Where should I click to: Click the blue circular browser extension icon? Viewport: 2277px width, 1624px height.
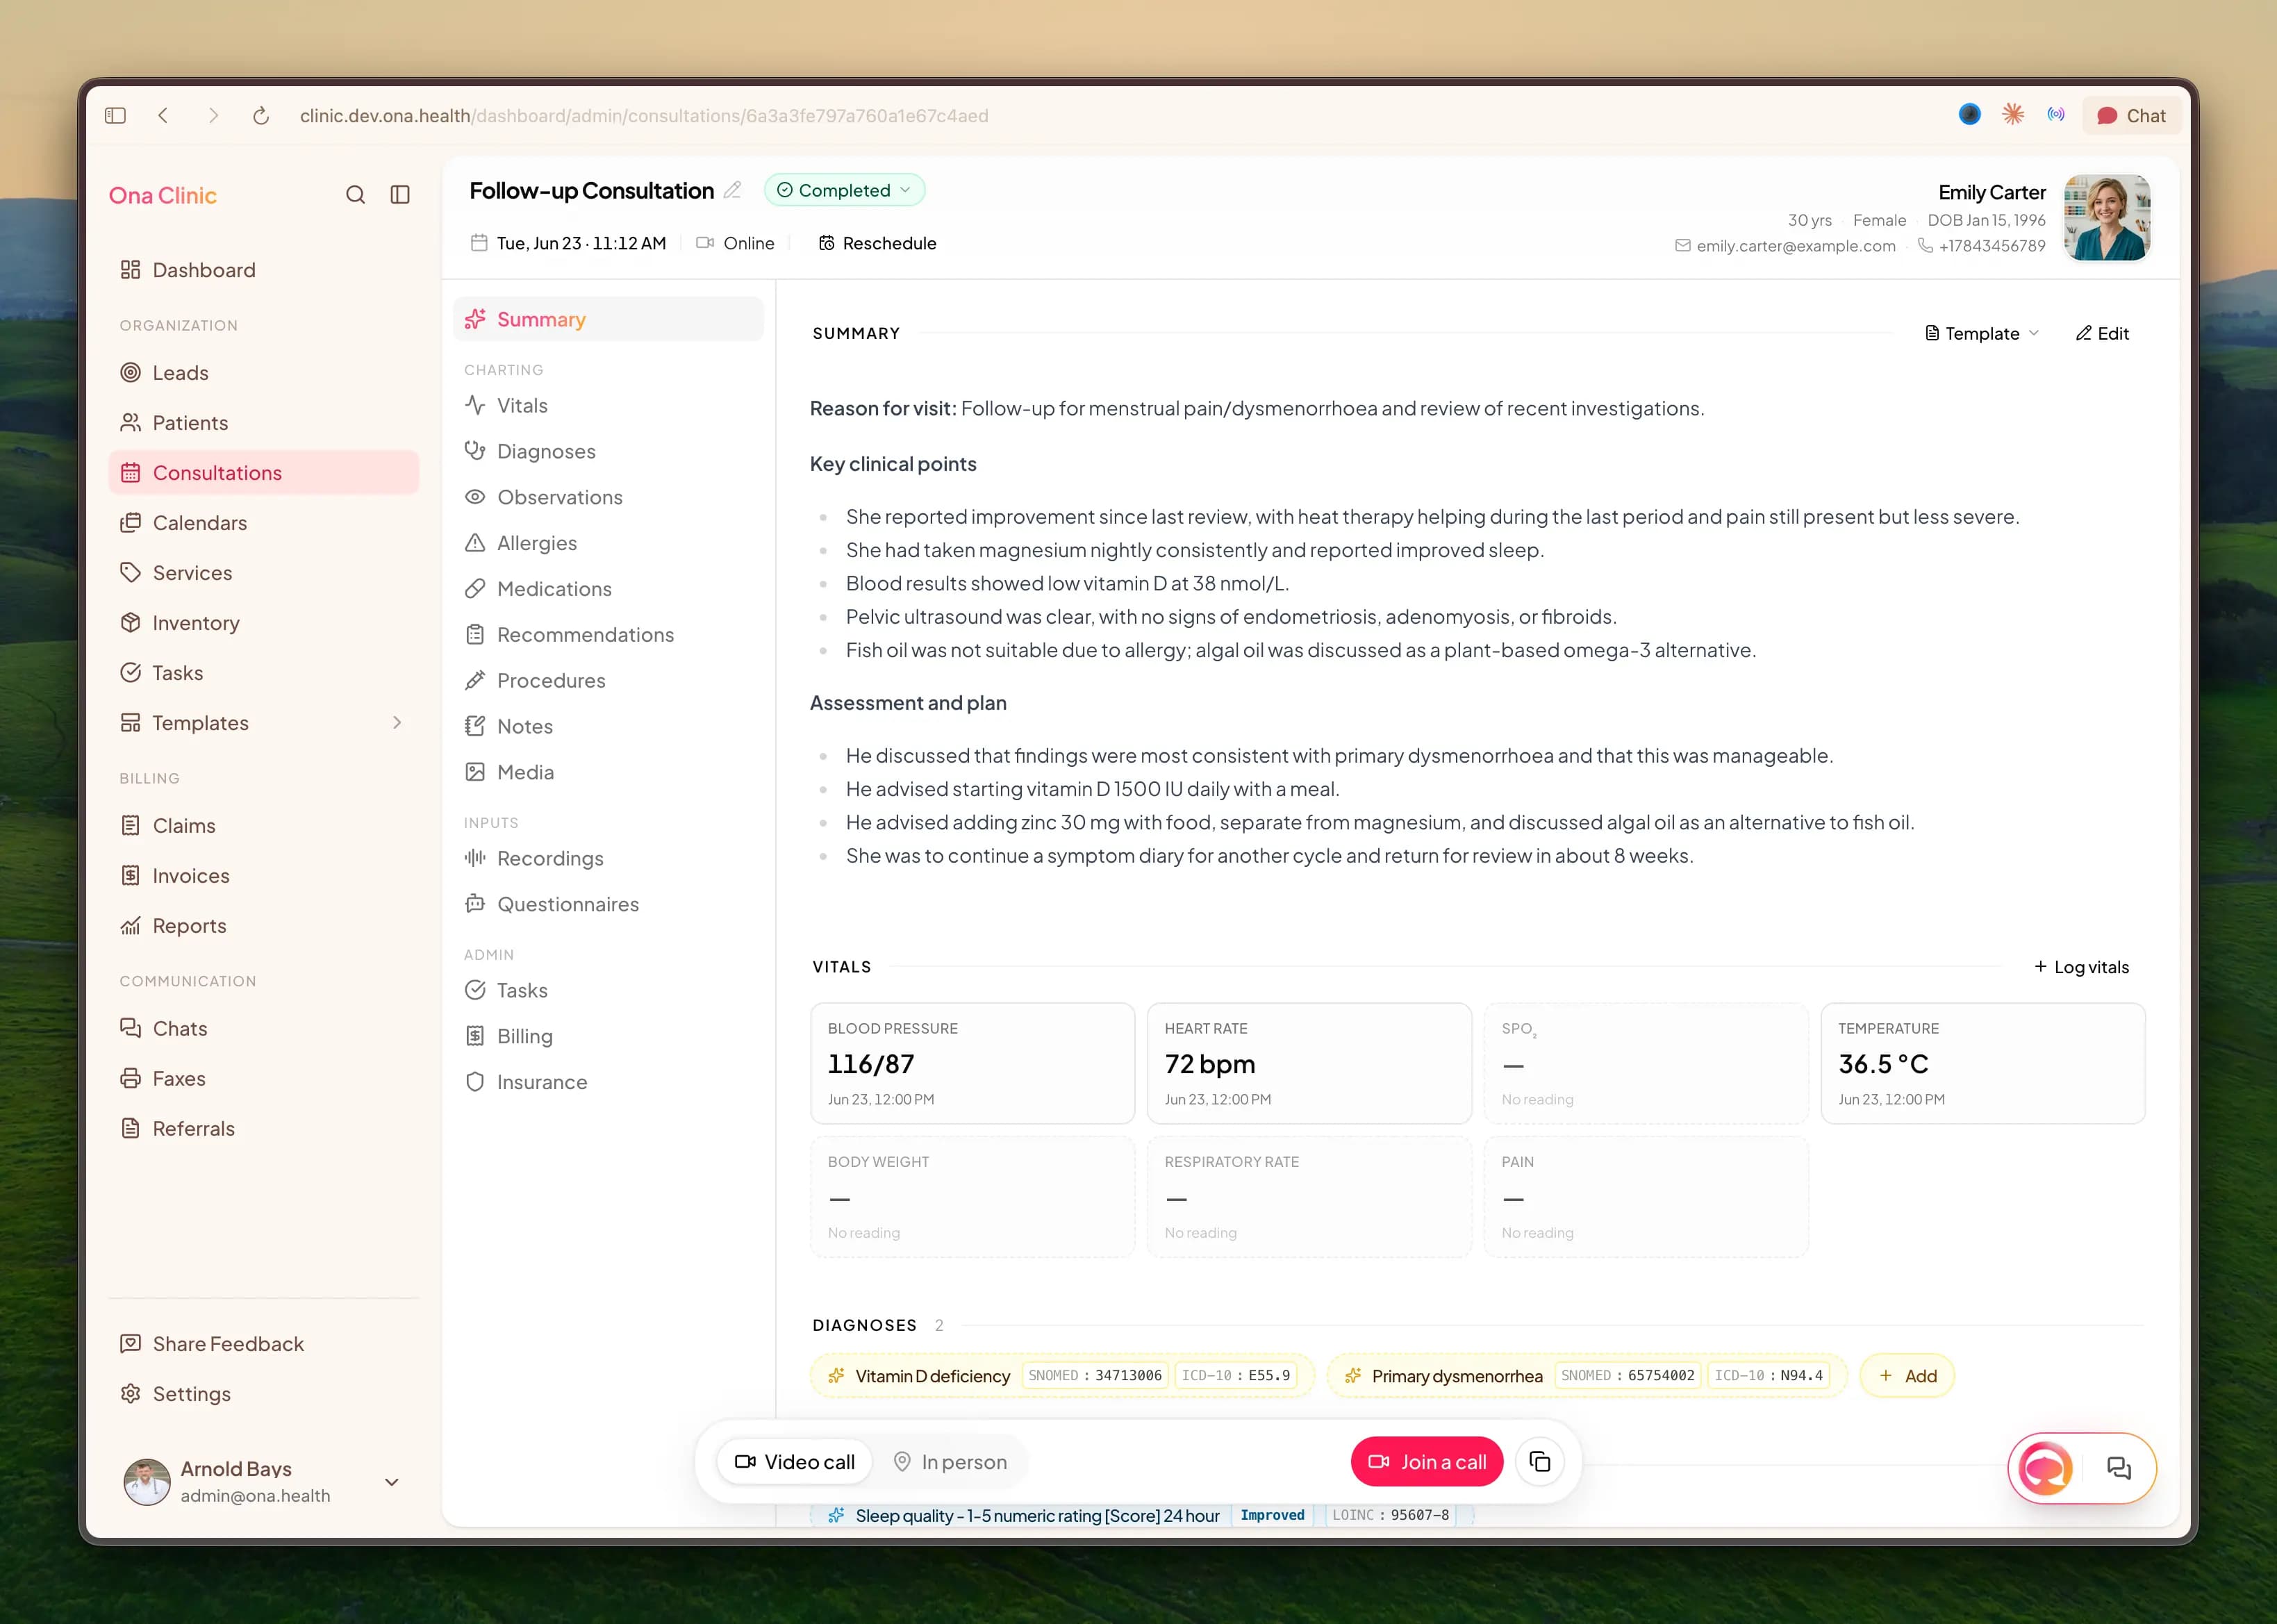coord(1970,115)
